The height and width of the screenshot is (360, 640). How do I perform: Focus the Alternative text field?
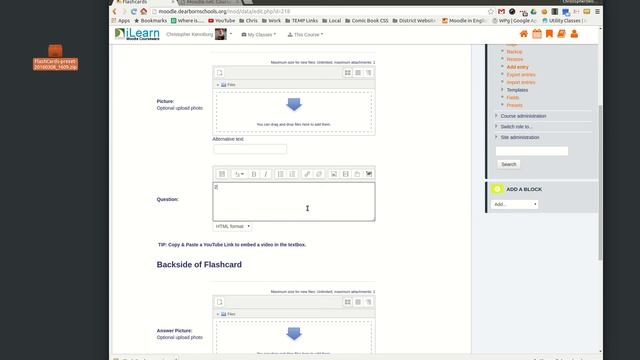(250, 149)
